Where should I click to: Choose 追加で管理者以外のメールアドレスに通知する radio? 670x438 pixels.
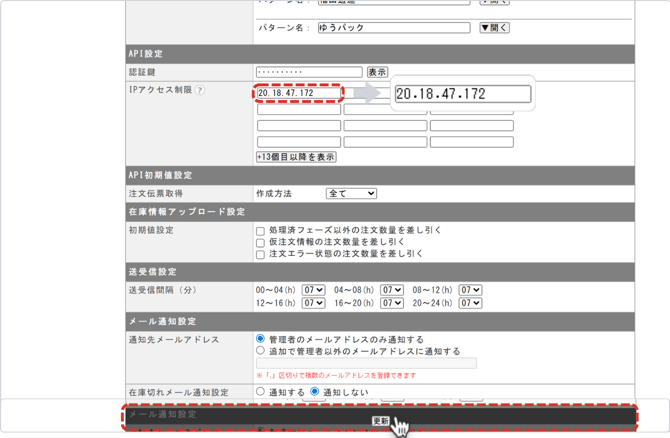click(261, 351)
